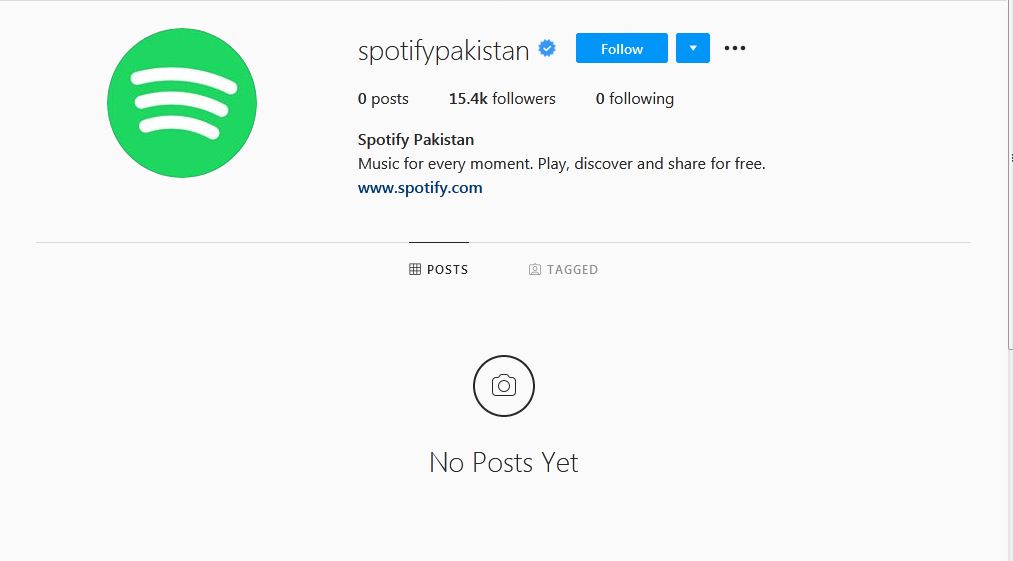Click the bio text about music
This screenshot has height=561, width=1013.
[561, 164]
